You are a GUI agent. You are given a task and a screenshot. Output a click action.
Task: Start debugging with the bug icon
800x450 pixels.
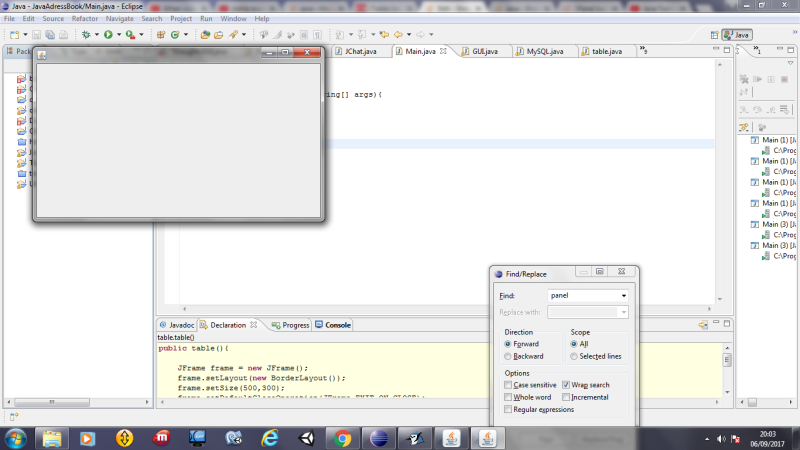86,35
